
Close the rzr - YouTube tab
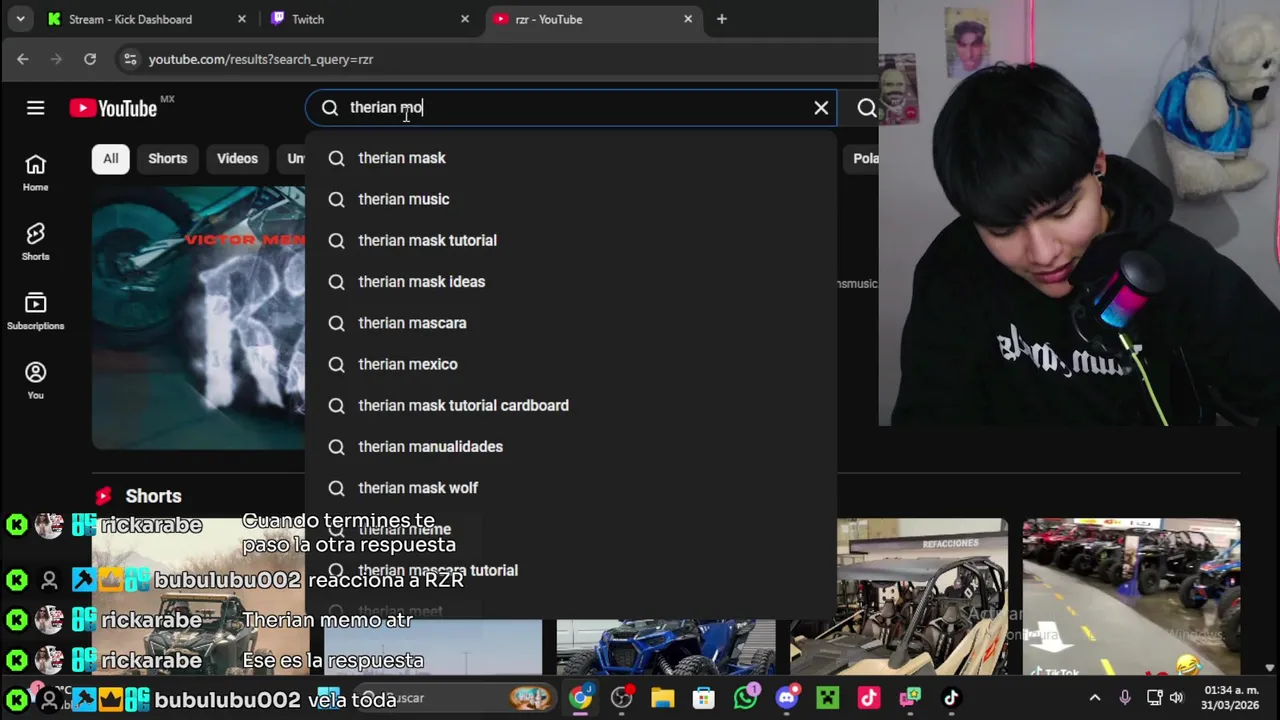tap(688, 19)
